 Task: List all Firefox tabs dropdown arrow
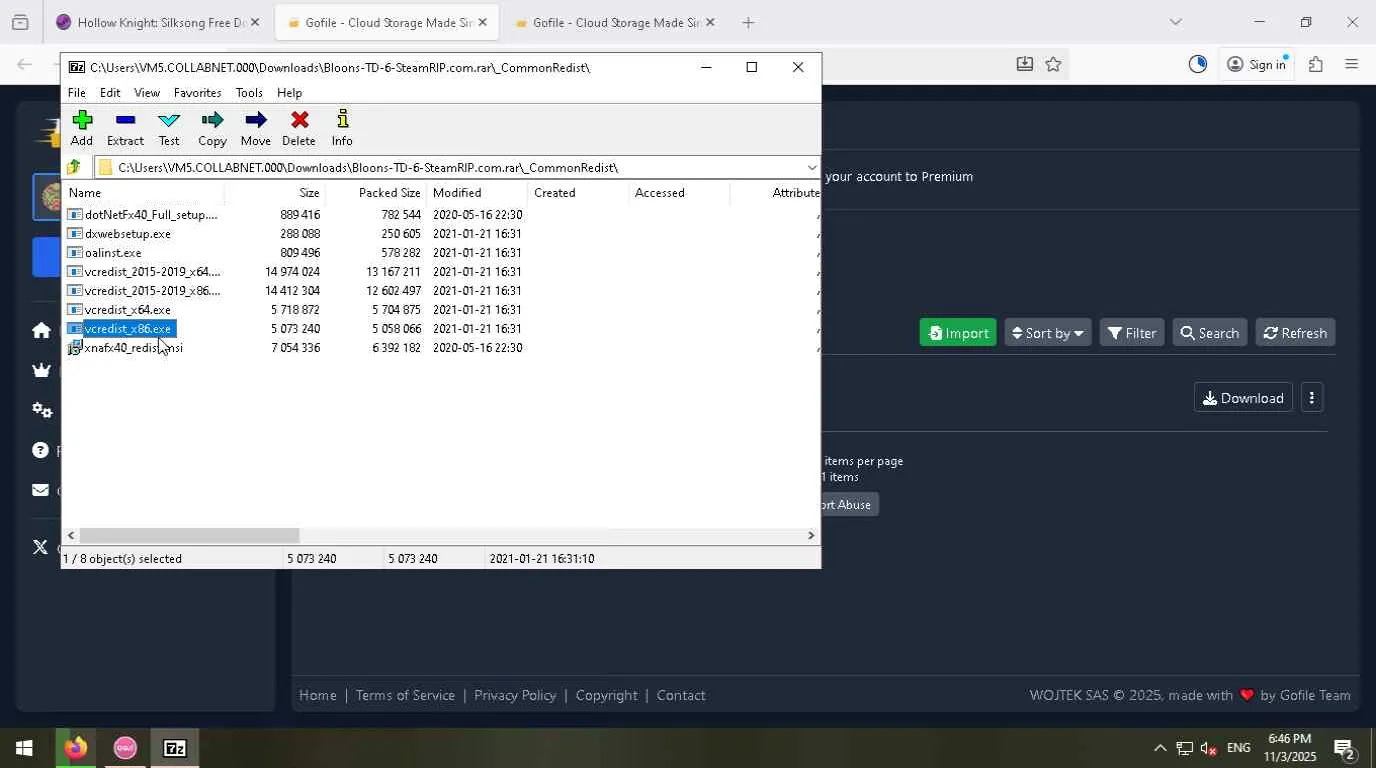coord(1176,22)
